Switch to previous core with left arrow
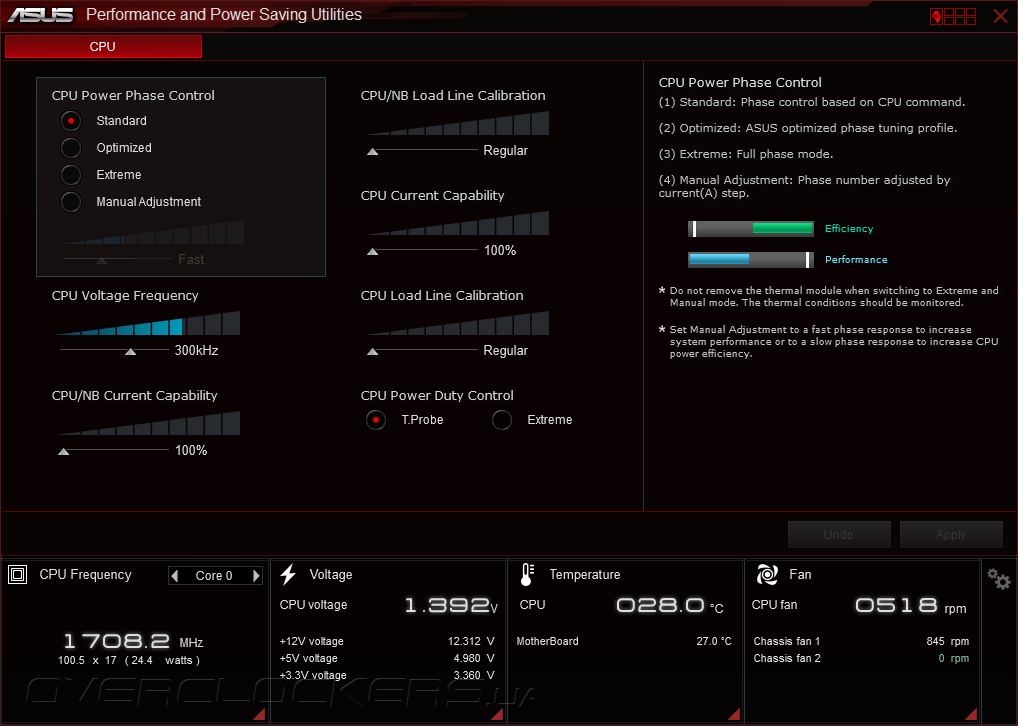Viewport: 1018px width, 726px height. pyautogui.click(x=175, y=575)
